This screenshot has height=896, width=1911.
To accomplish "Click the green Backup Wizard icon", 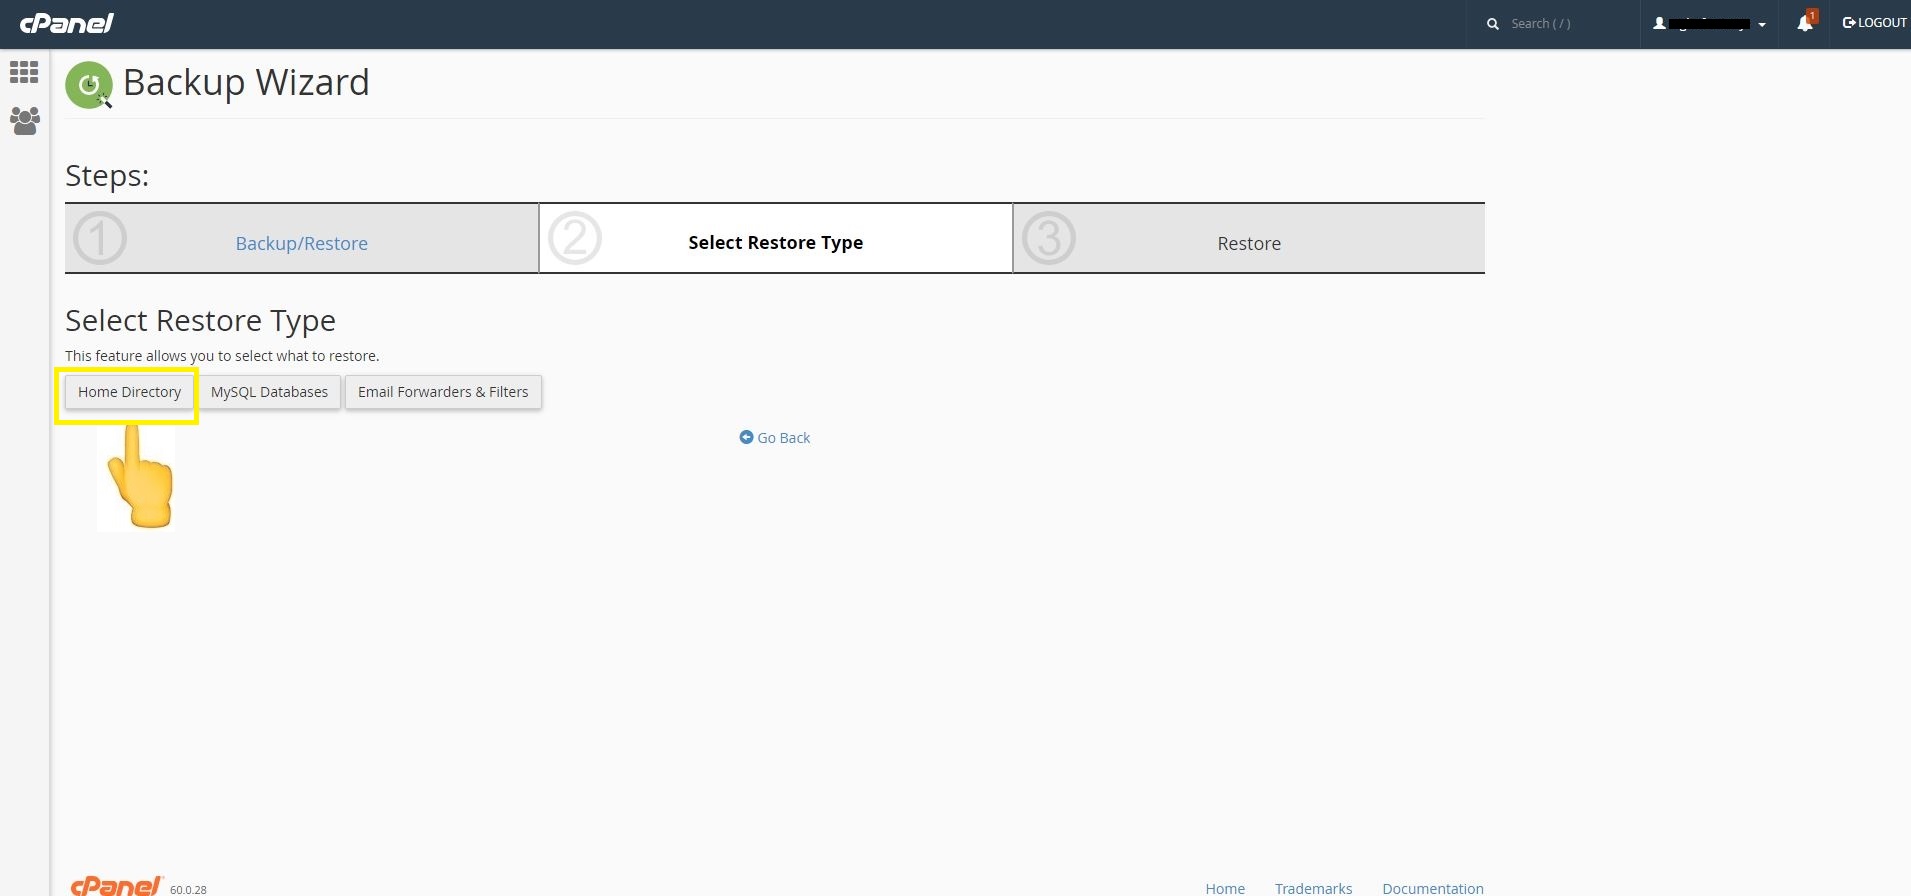I will [x=89, y=85].
